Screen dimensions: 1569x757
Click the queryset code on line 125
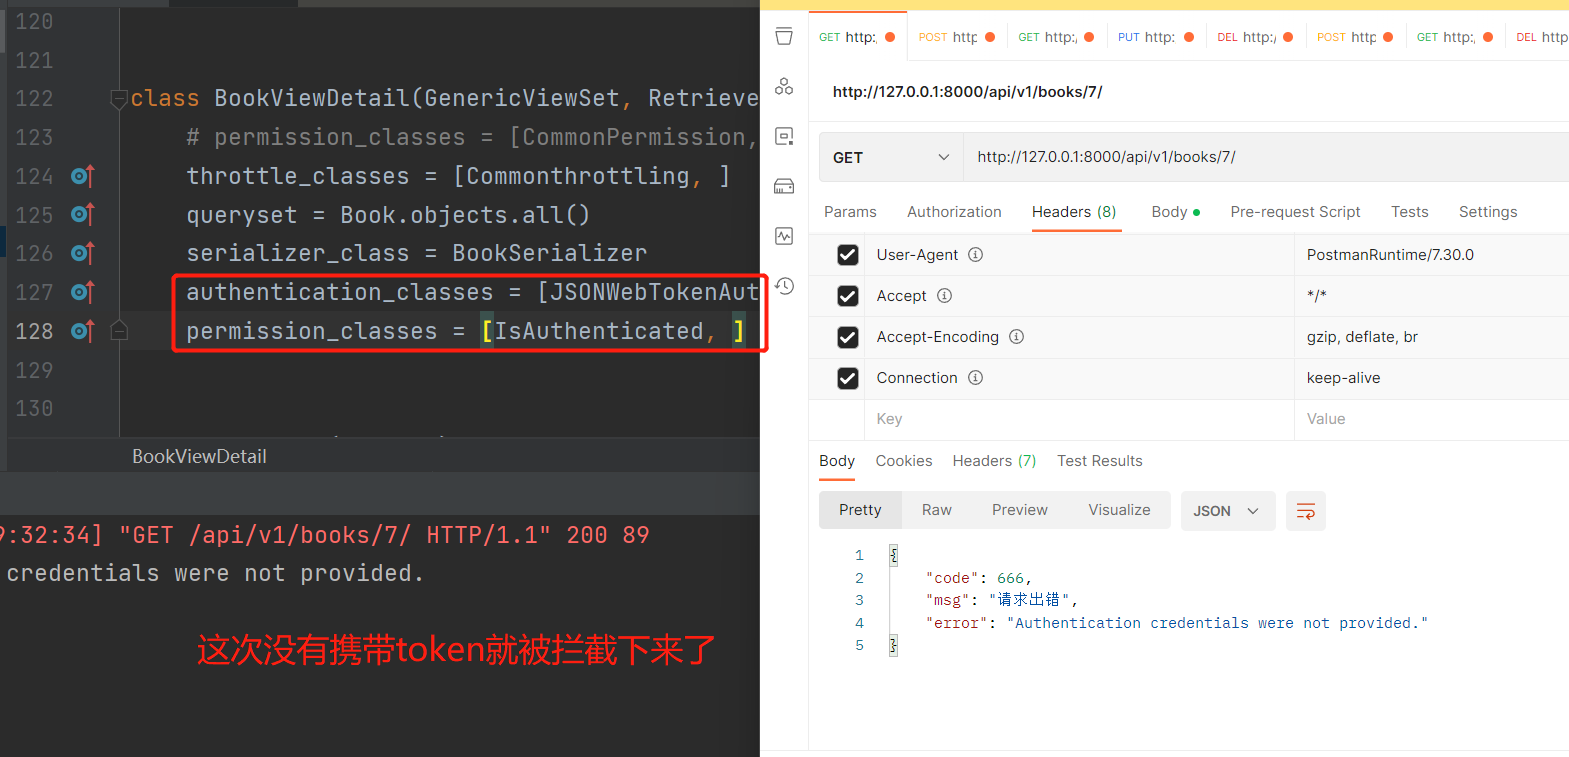tap(388, 215)
